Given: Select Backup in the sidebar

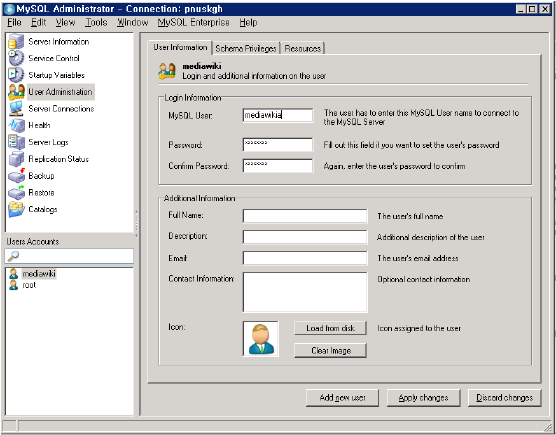Looking at the screenshot, I should click(41, 176).
